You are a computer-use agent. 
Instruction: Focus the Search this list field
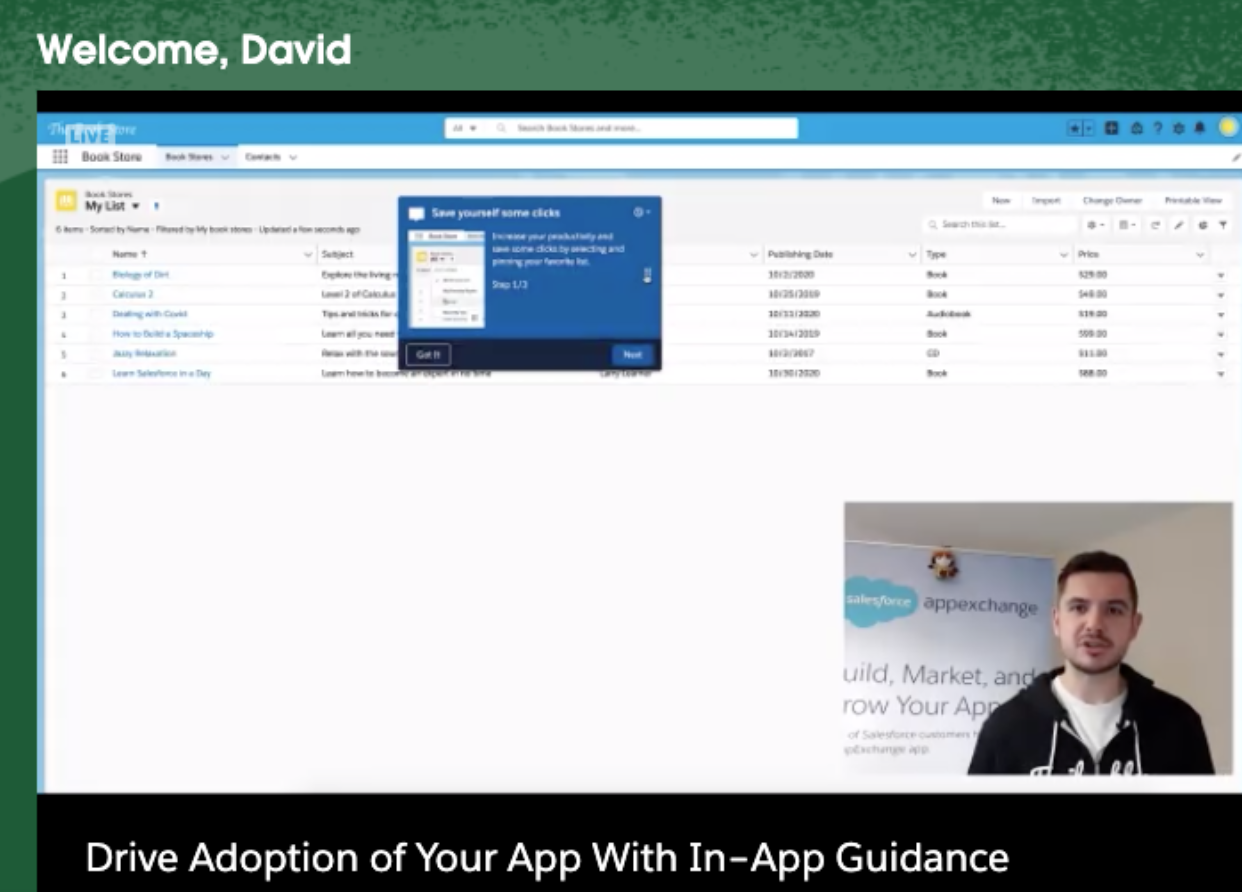click(1000, 225)
